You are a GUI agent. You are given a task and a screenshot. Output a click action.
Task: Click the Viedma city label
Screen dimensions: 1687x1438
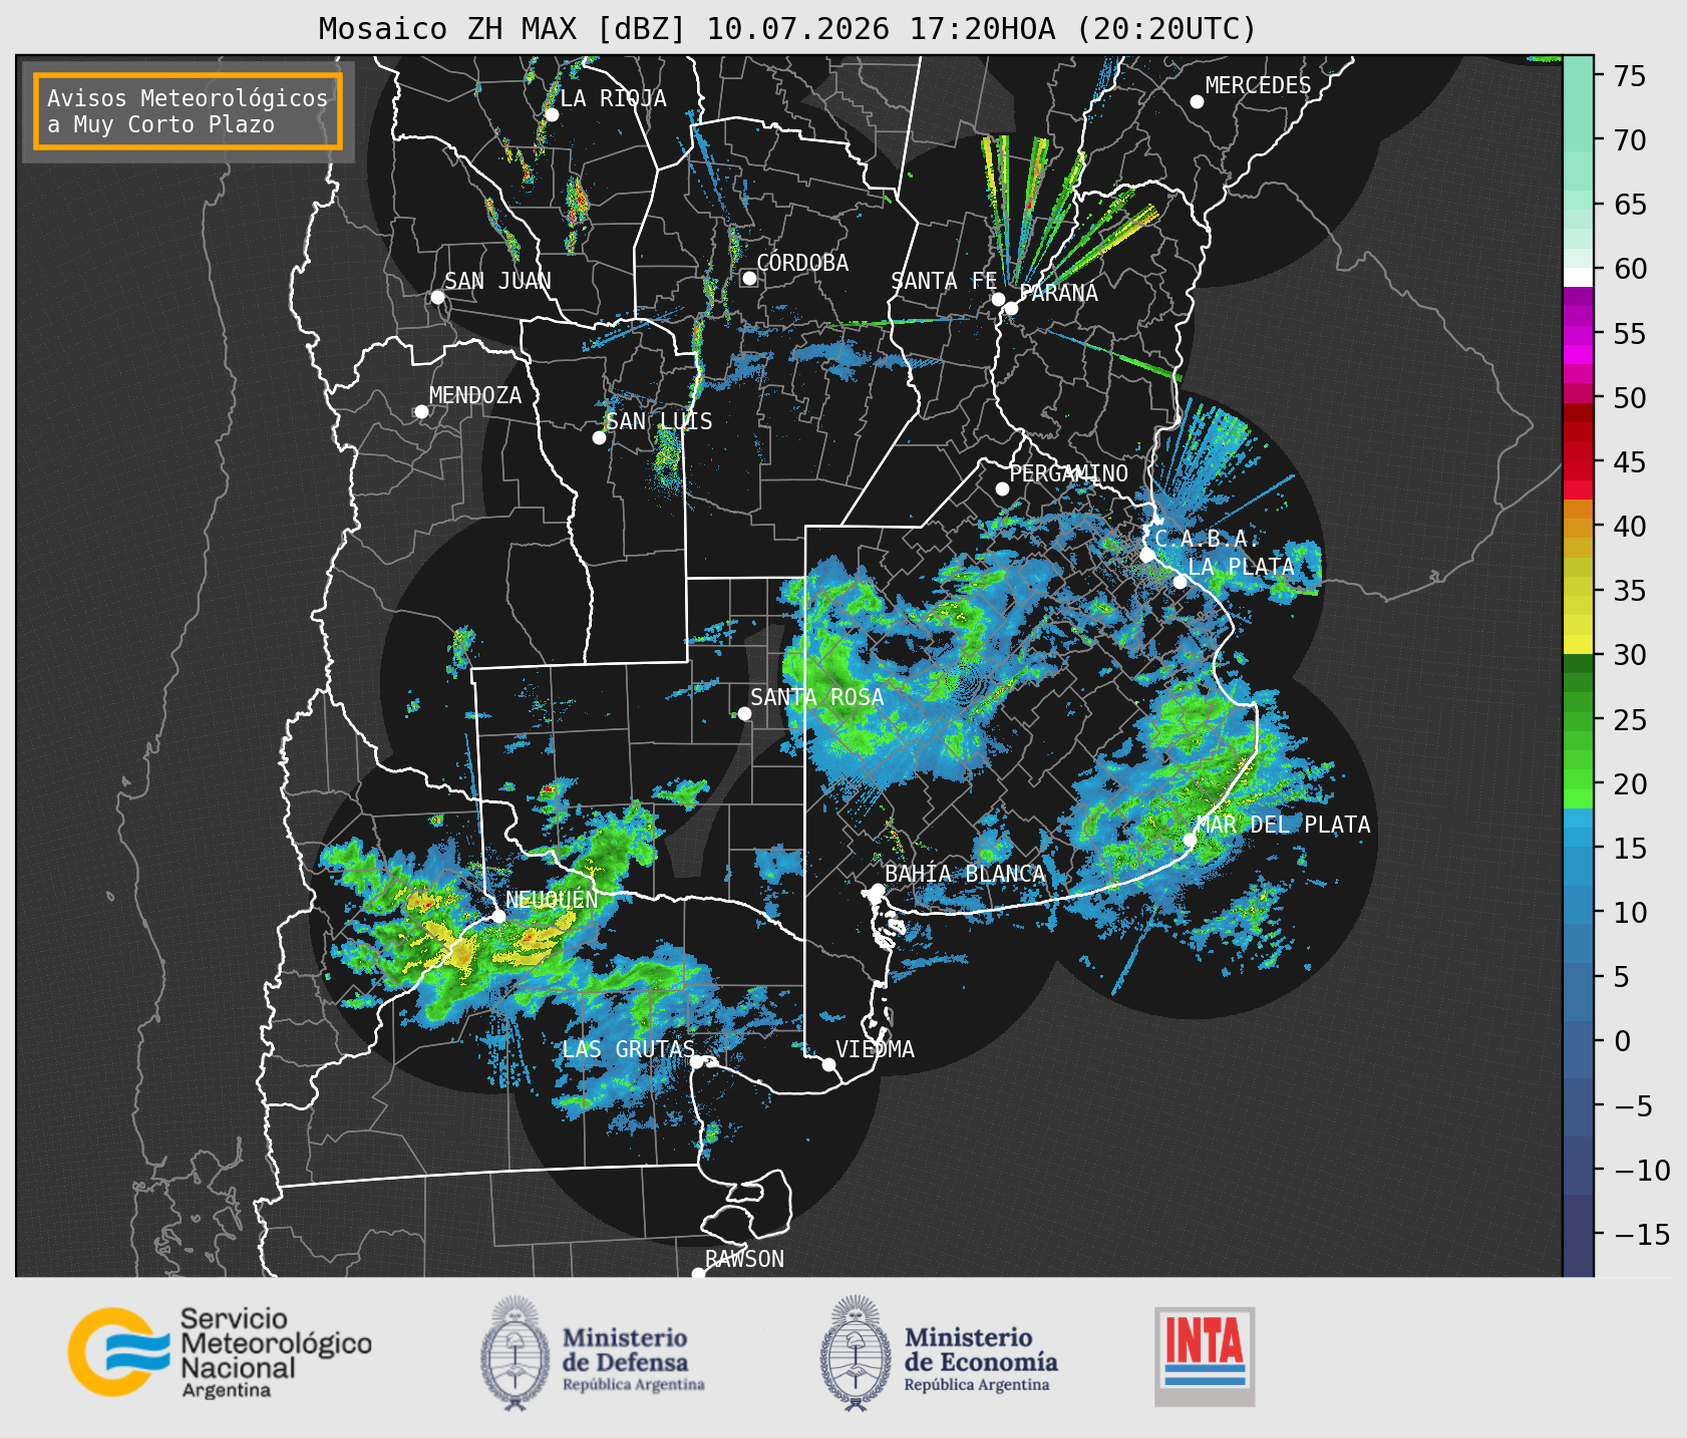click(875, 1049)
